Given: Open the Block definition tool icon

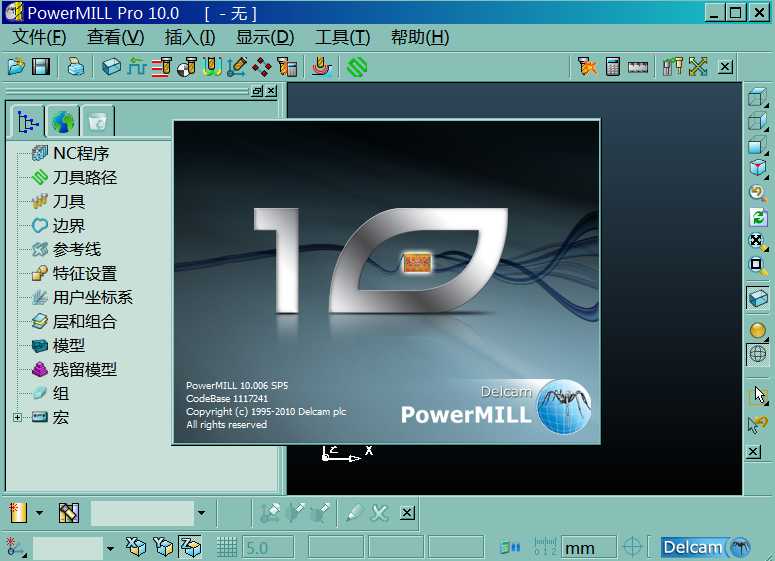Looking at the screenshot, I should [112, 67].
